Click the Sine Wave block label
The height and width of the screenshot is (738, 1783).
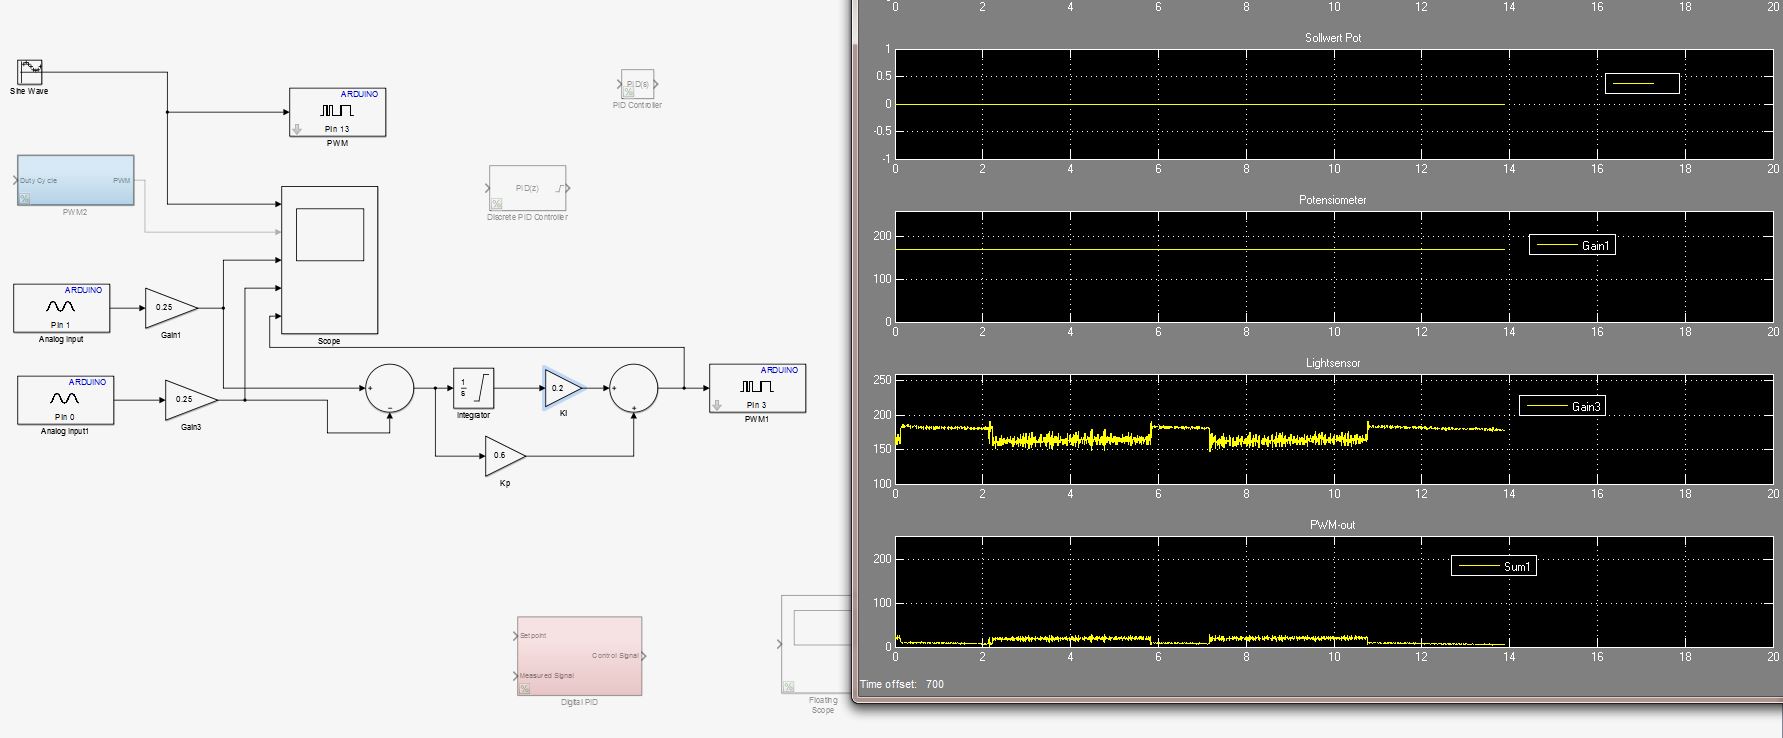29,91
